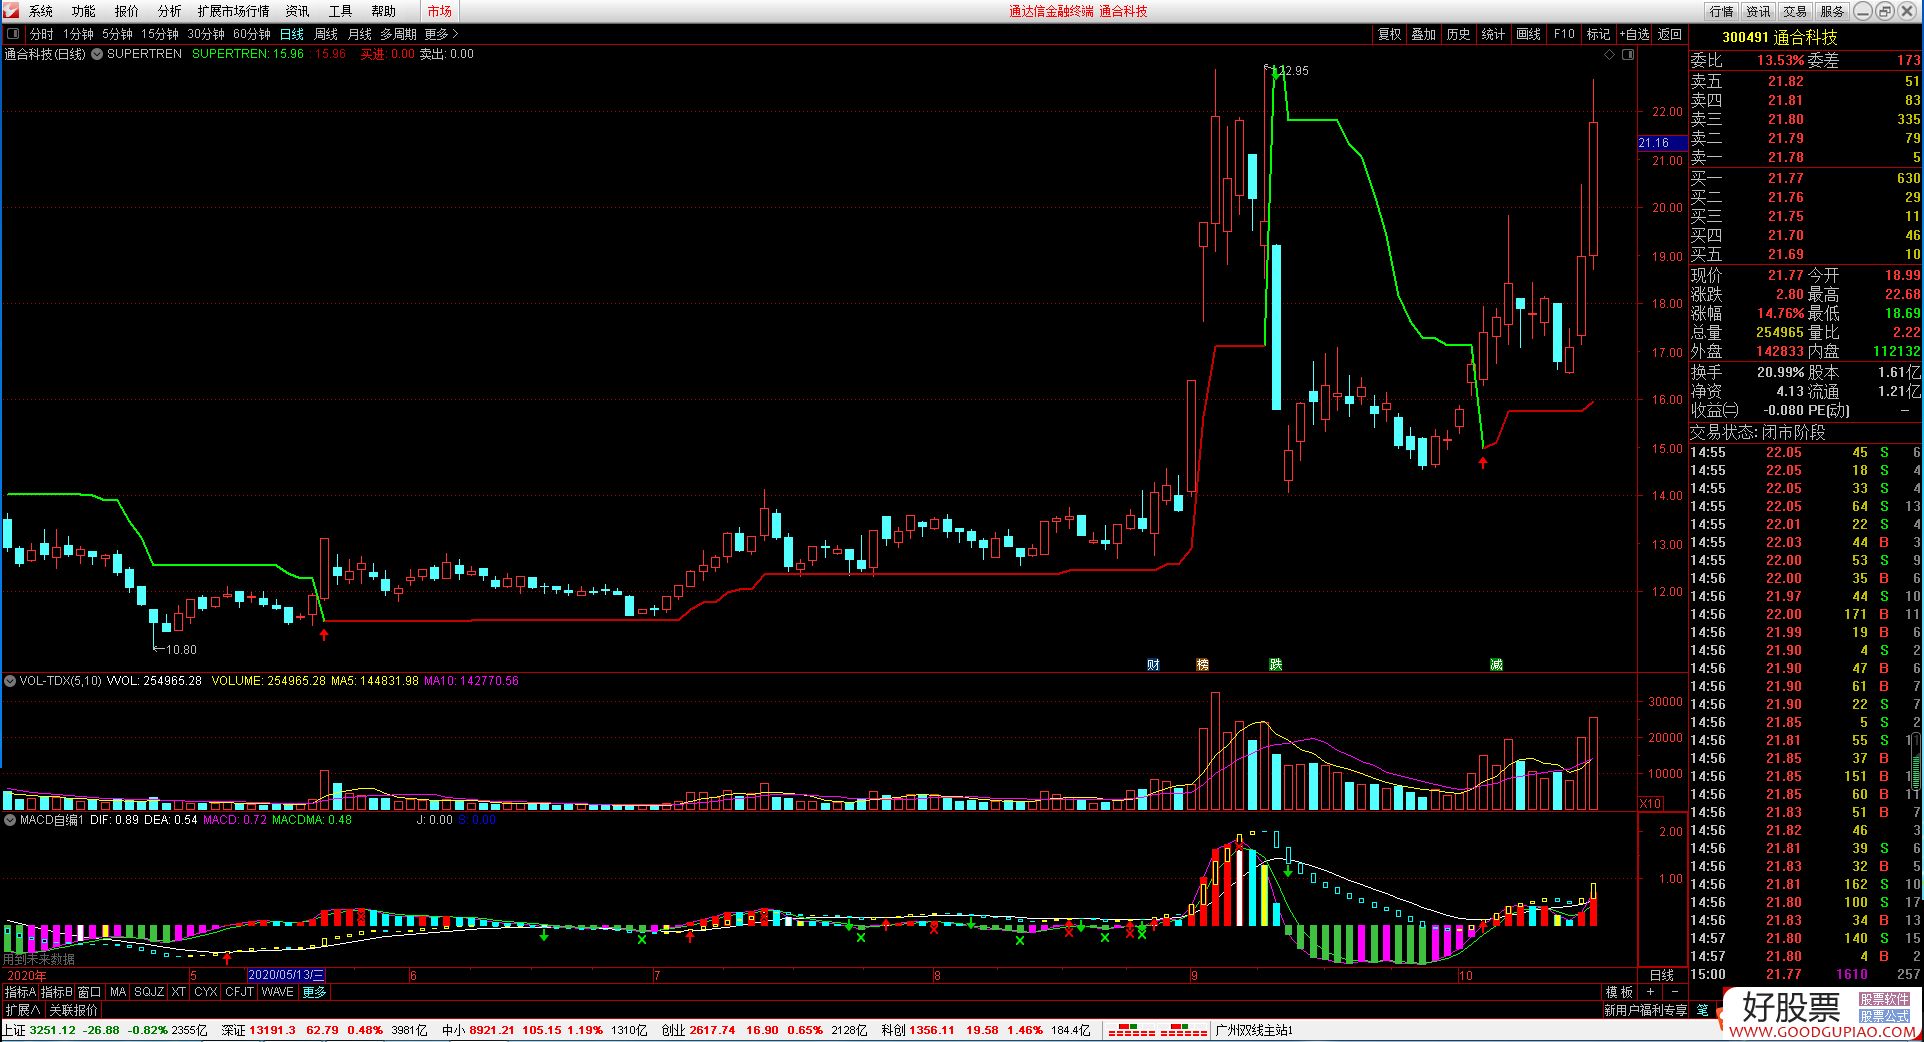The image size is (1924, 1042).
Task: Click the 服务 service button
Action: point(1832,11)
